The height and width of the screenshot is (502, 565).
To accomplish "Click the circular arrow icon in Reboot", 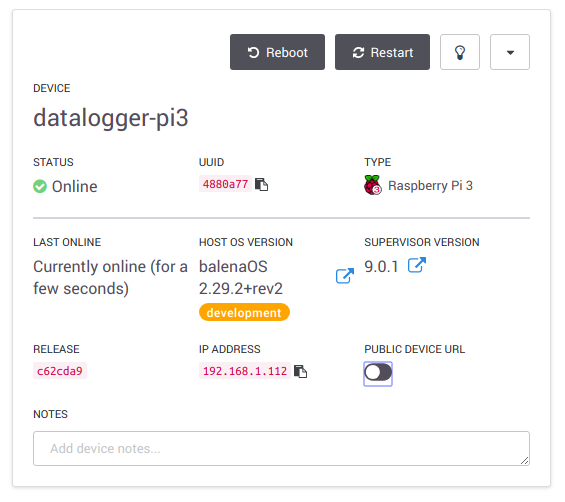I will [253, 53].
